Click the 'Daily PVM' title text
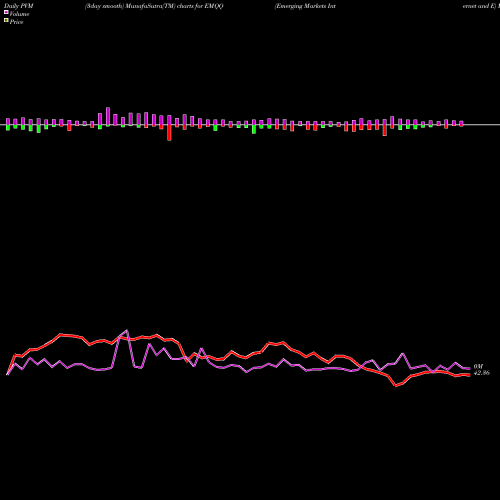The width and height of the screenshot is (500, 500). coord(19,6)
